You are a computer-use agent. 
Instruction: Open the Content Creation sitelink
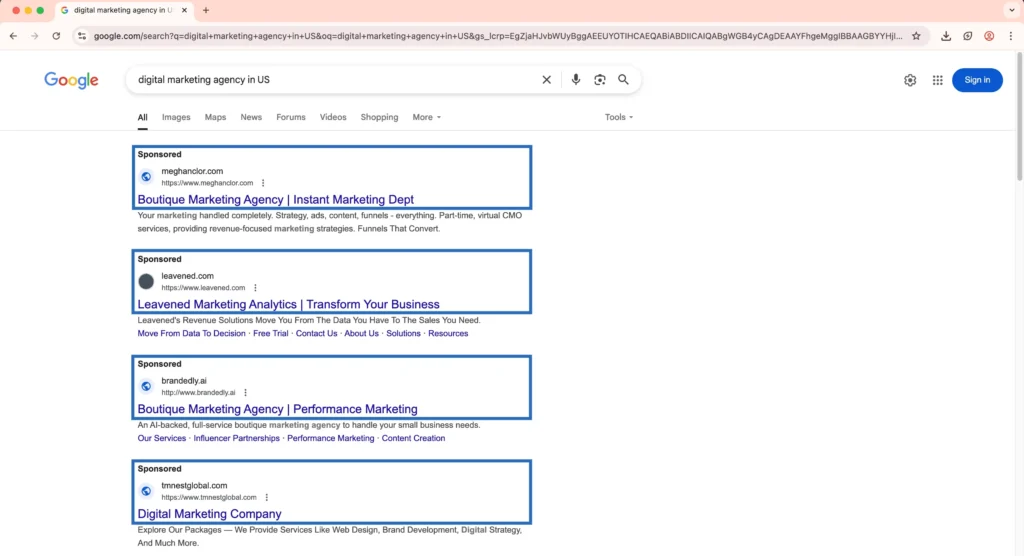pos(413,438)
